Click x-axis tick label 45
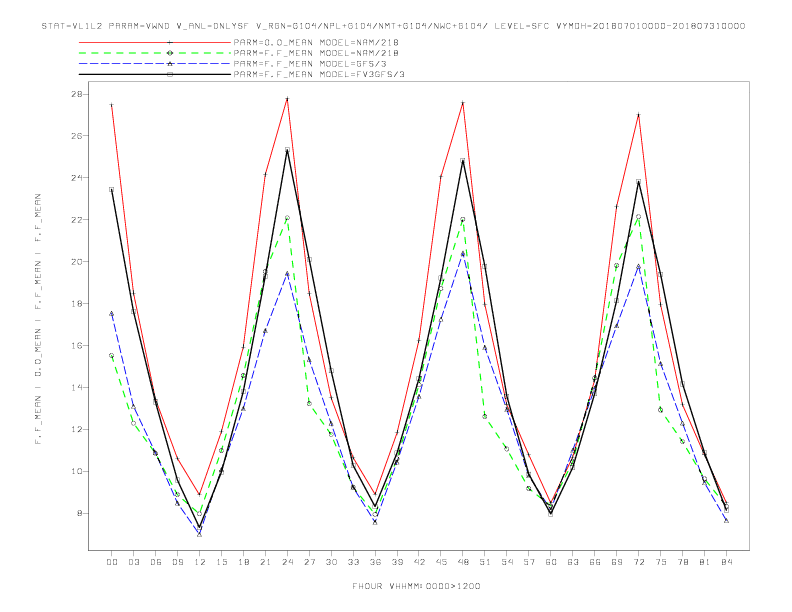 pos(441,562)
